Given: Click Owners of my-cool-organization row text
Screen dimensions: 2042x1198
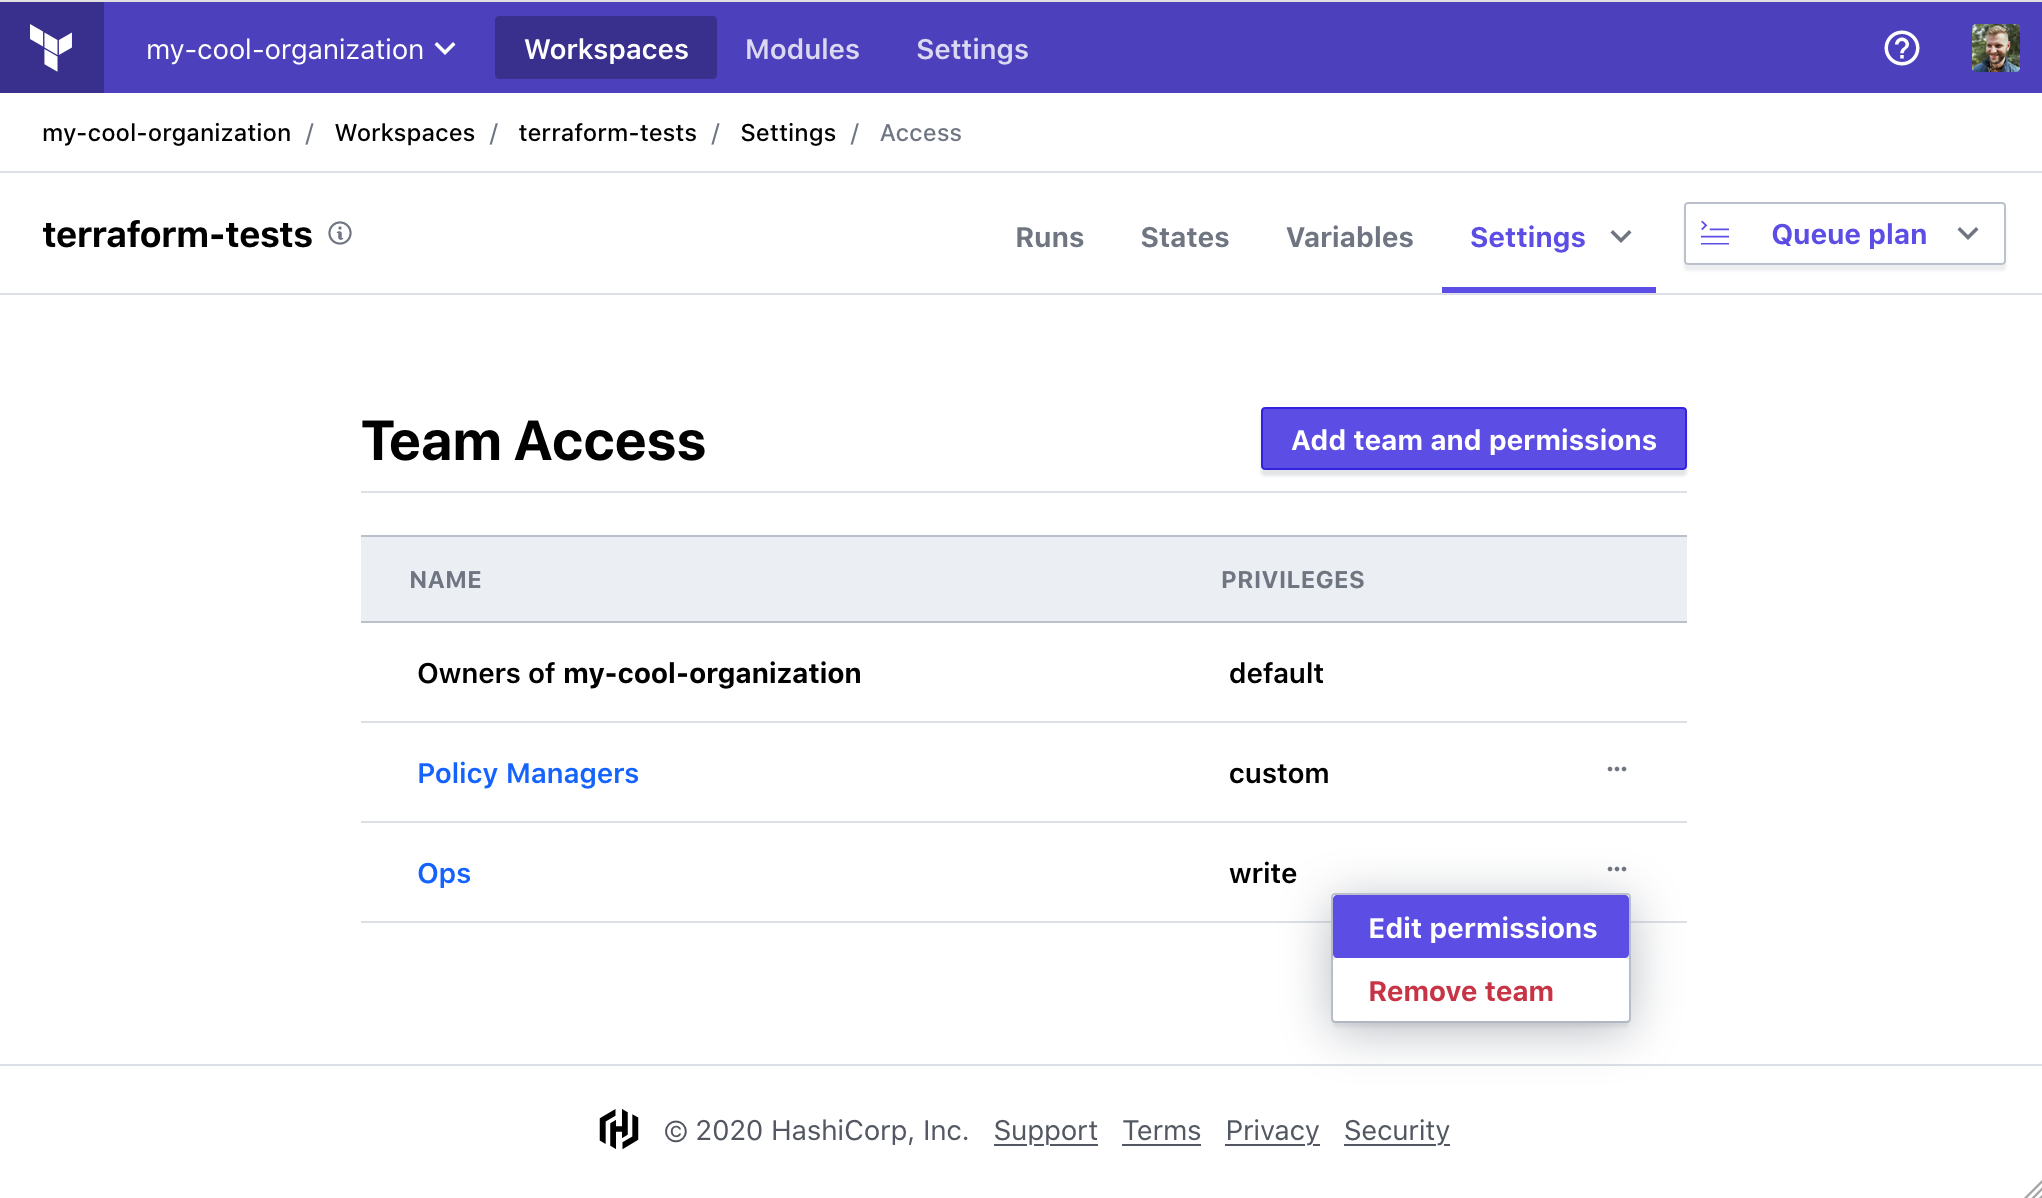Looking at the screenshot, I should point(639,673).
